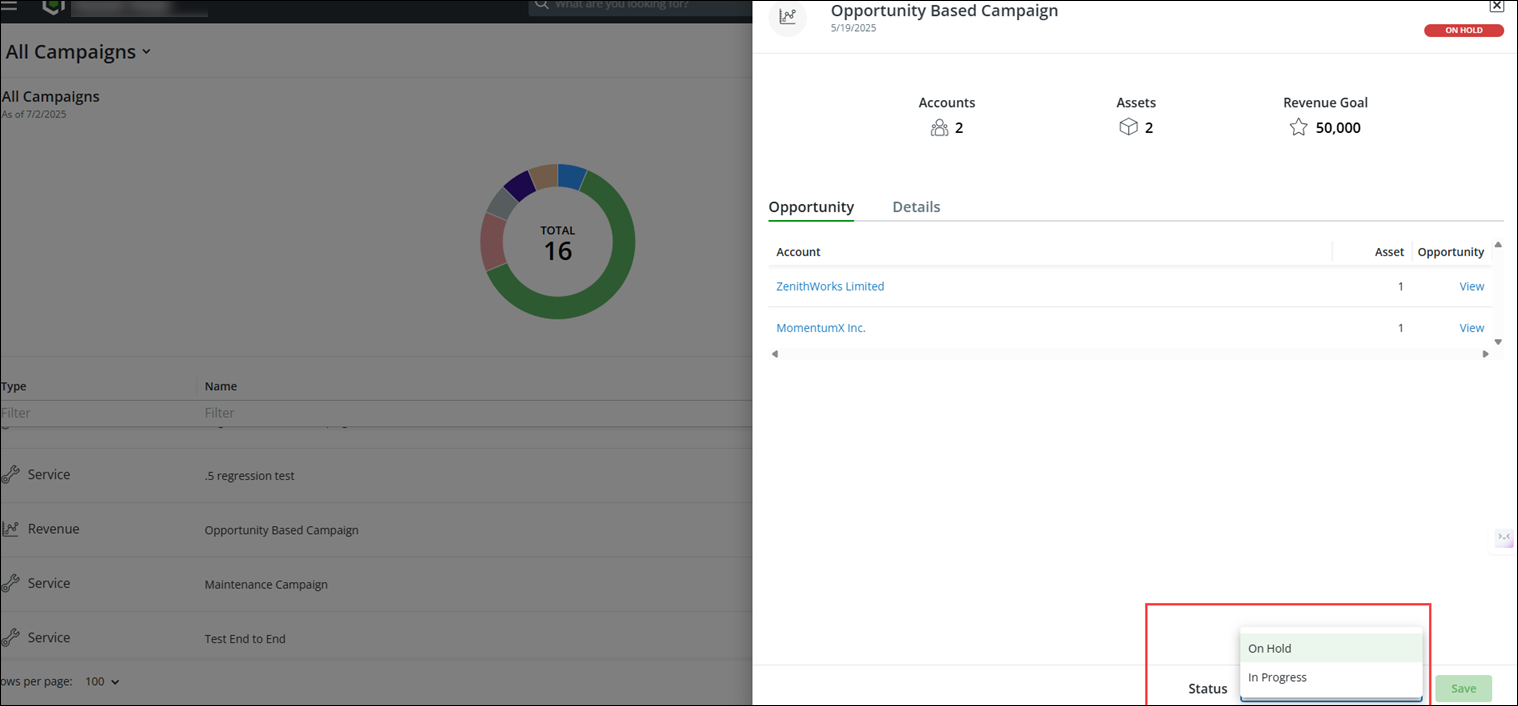
Task: Open the rows per page dropdown
Action: (x=102, y=681)
